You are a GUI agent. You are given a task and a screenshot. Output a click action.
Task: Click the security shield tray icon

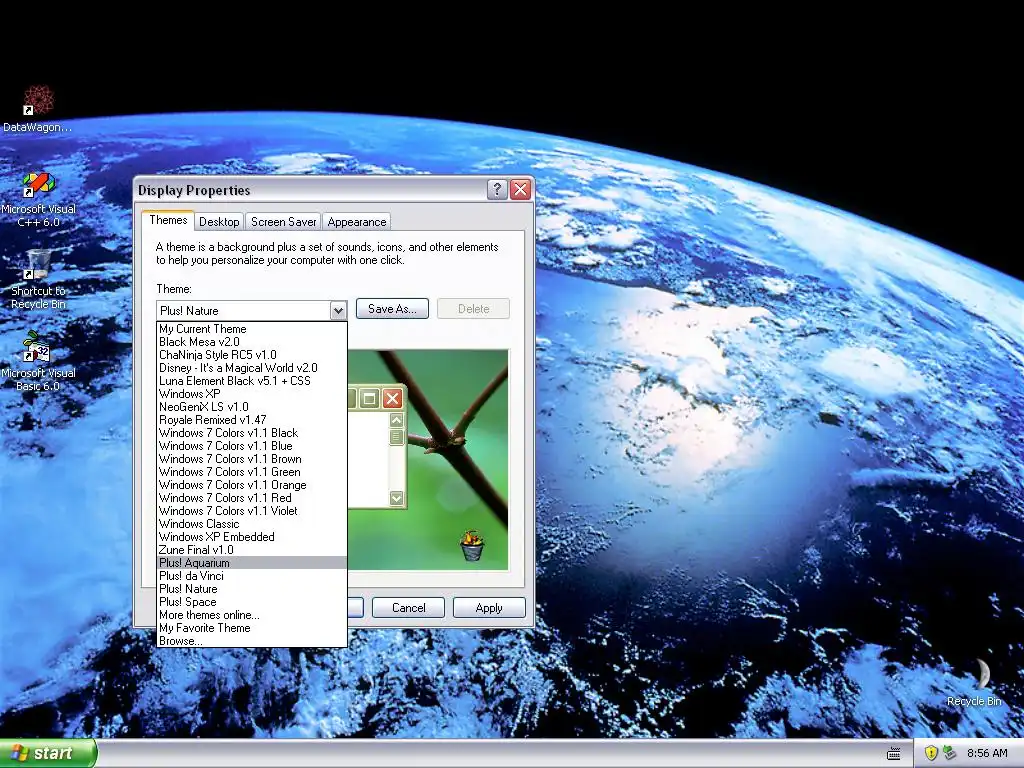931,754
